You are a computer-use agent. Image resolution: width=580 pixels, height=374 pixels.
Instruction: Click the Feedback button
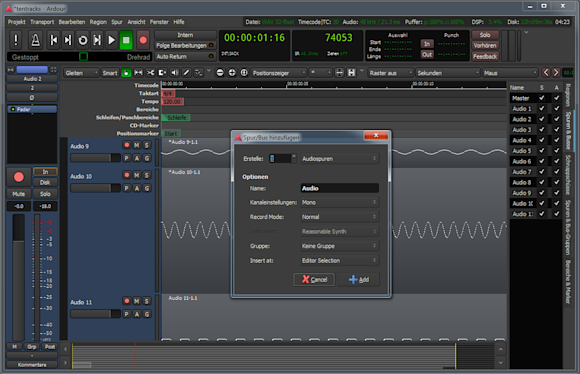coord(485,57)
